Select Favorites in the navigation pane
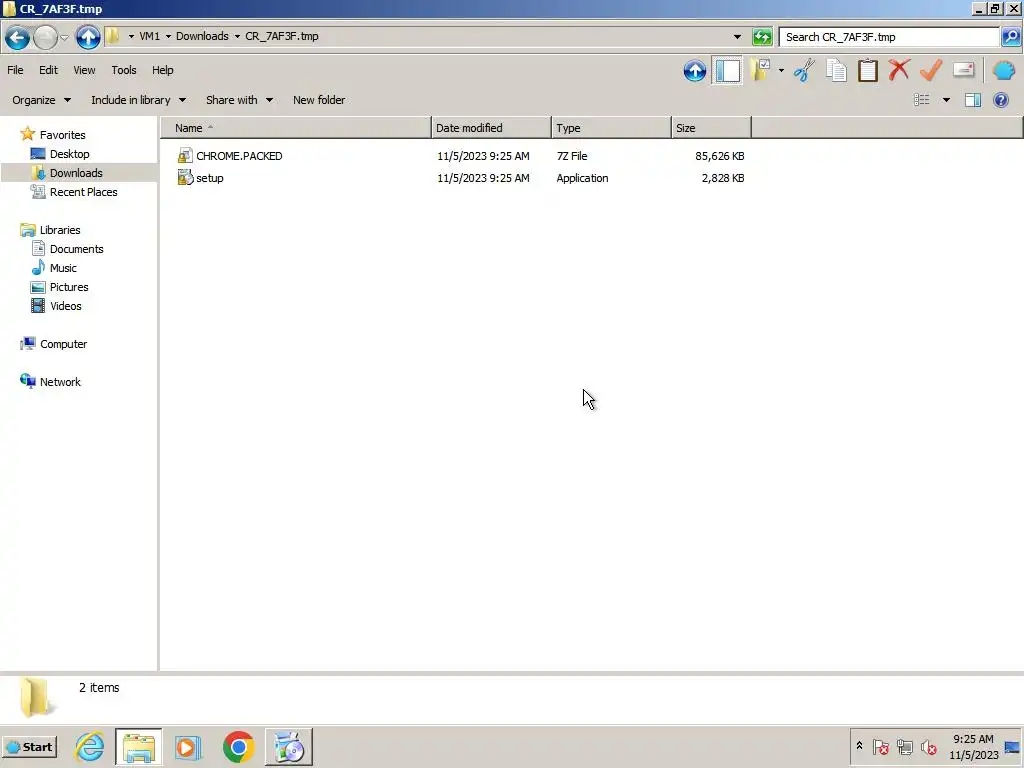 pos(63,135)
